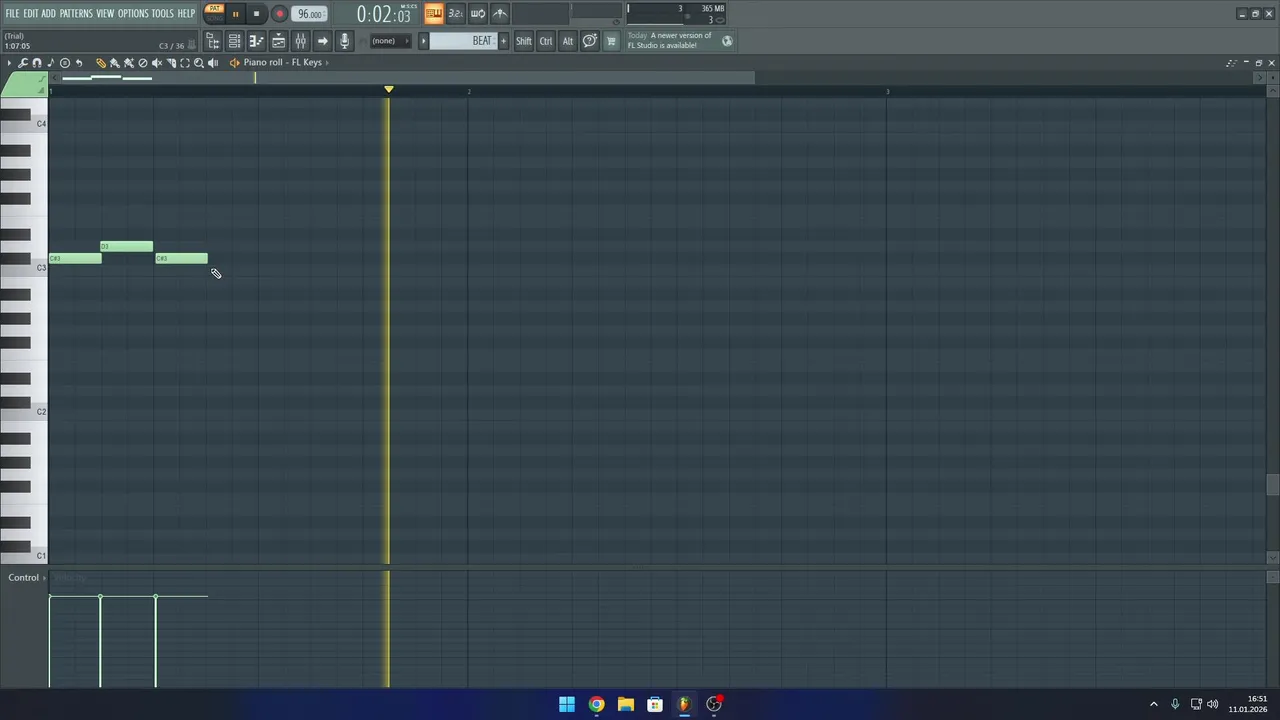Expand the Piano roll - FL Keys title arrow
The image size is (1280, 720).
tap(327, 62)
